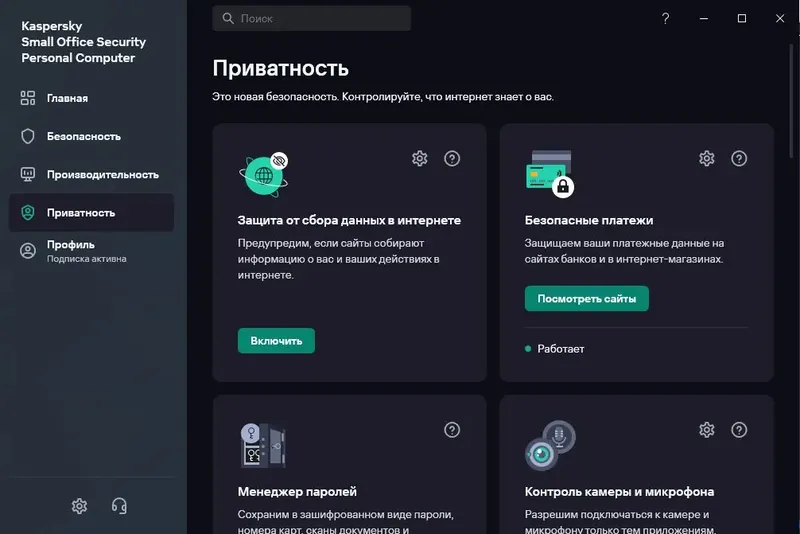This screenshot has width=800, height=534.
Task: Click the vertical scrollbar on the right
Action: point(792,102)
